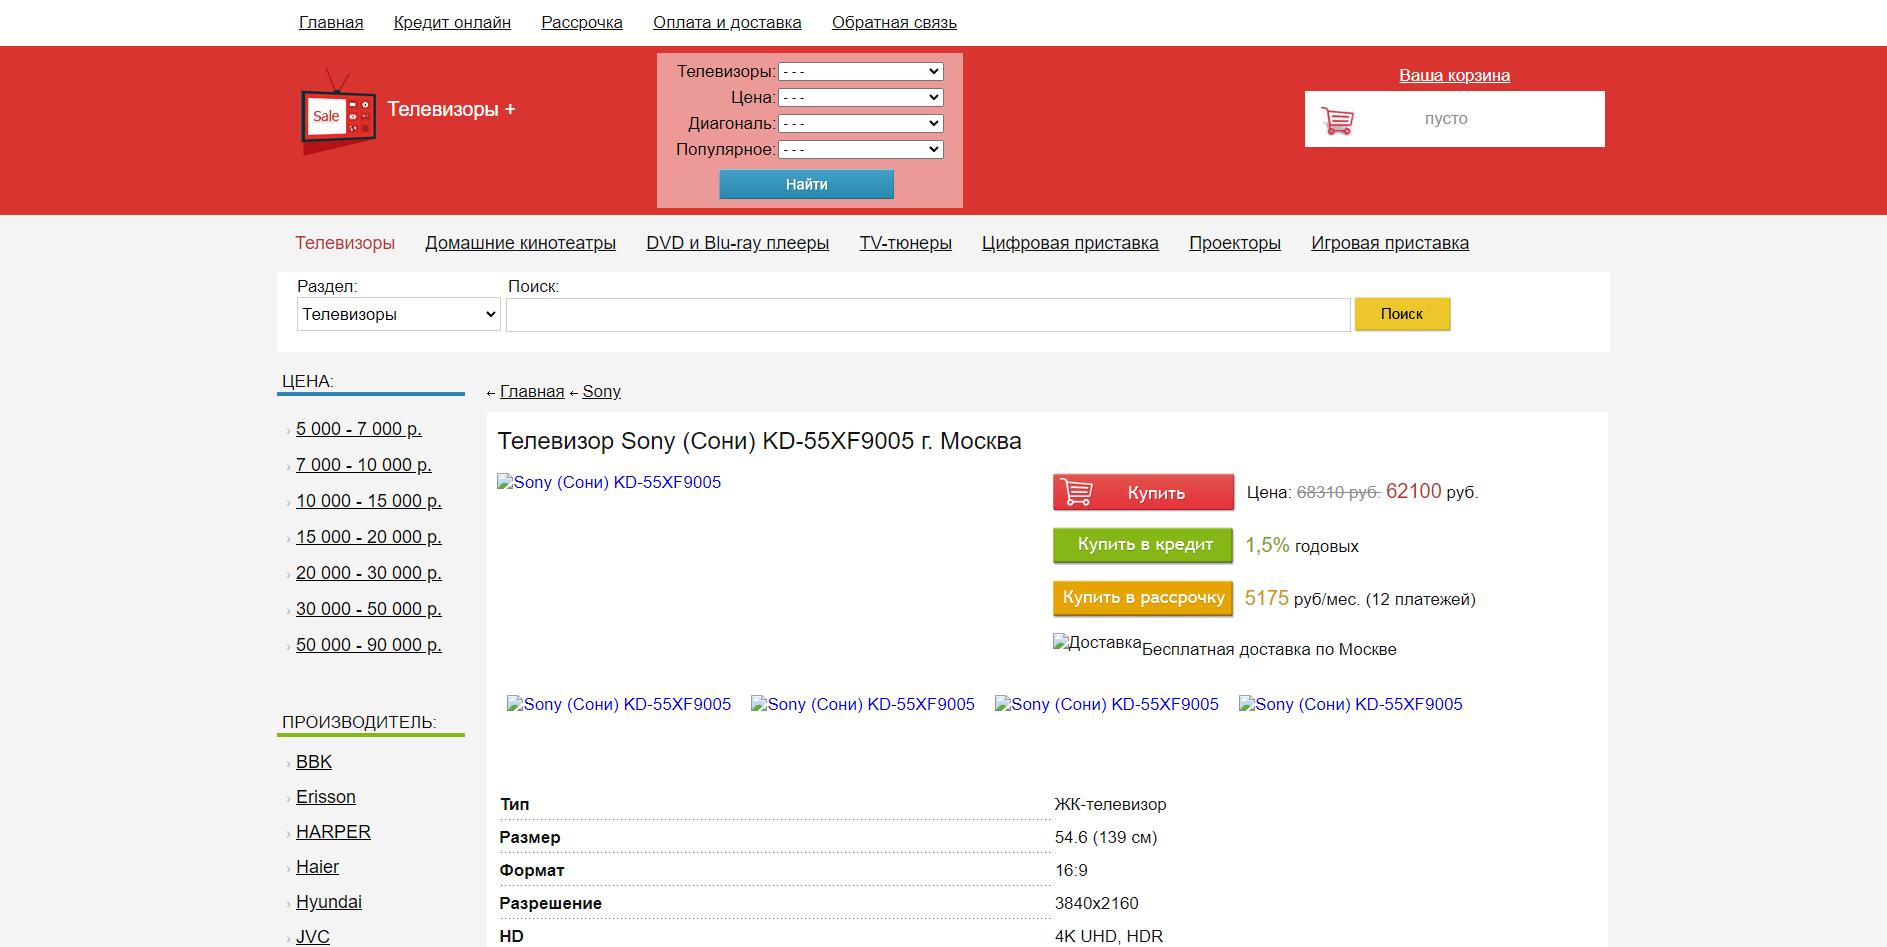The height and width of the screenshot is (947, 1887).
Task: Choose the BBK manufacturer link
Action: pyautogui.click(x=314, y=762)
